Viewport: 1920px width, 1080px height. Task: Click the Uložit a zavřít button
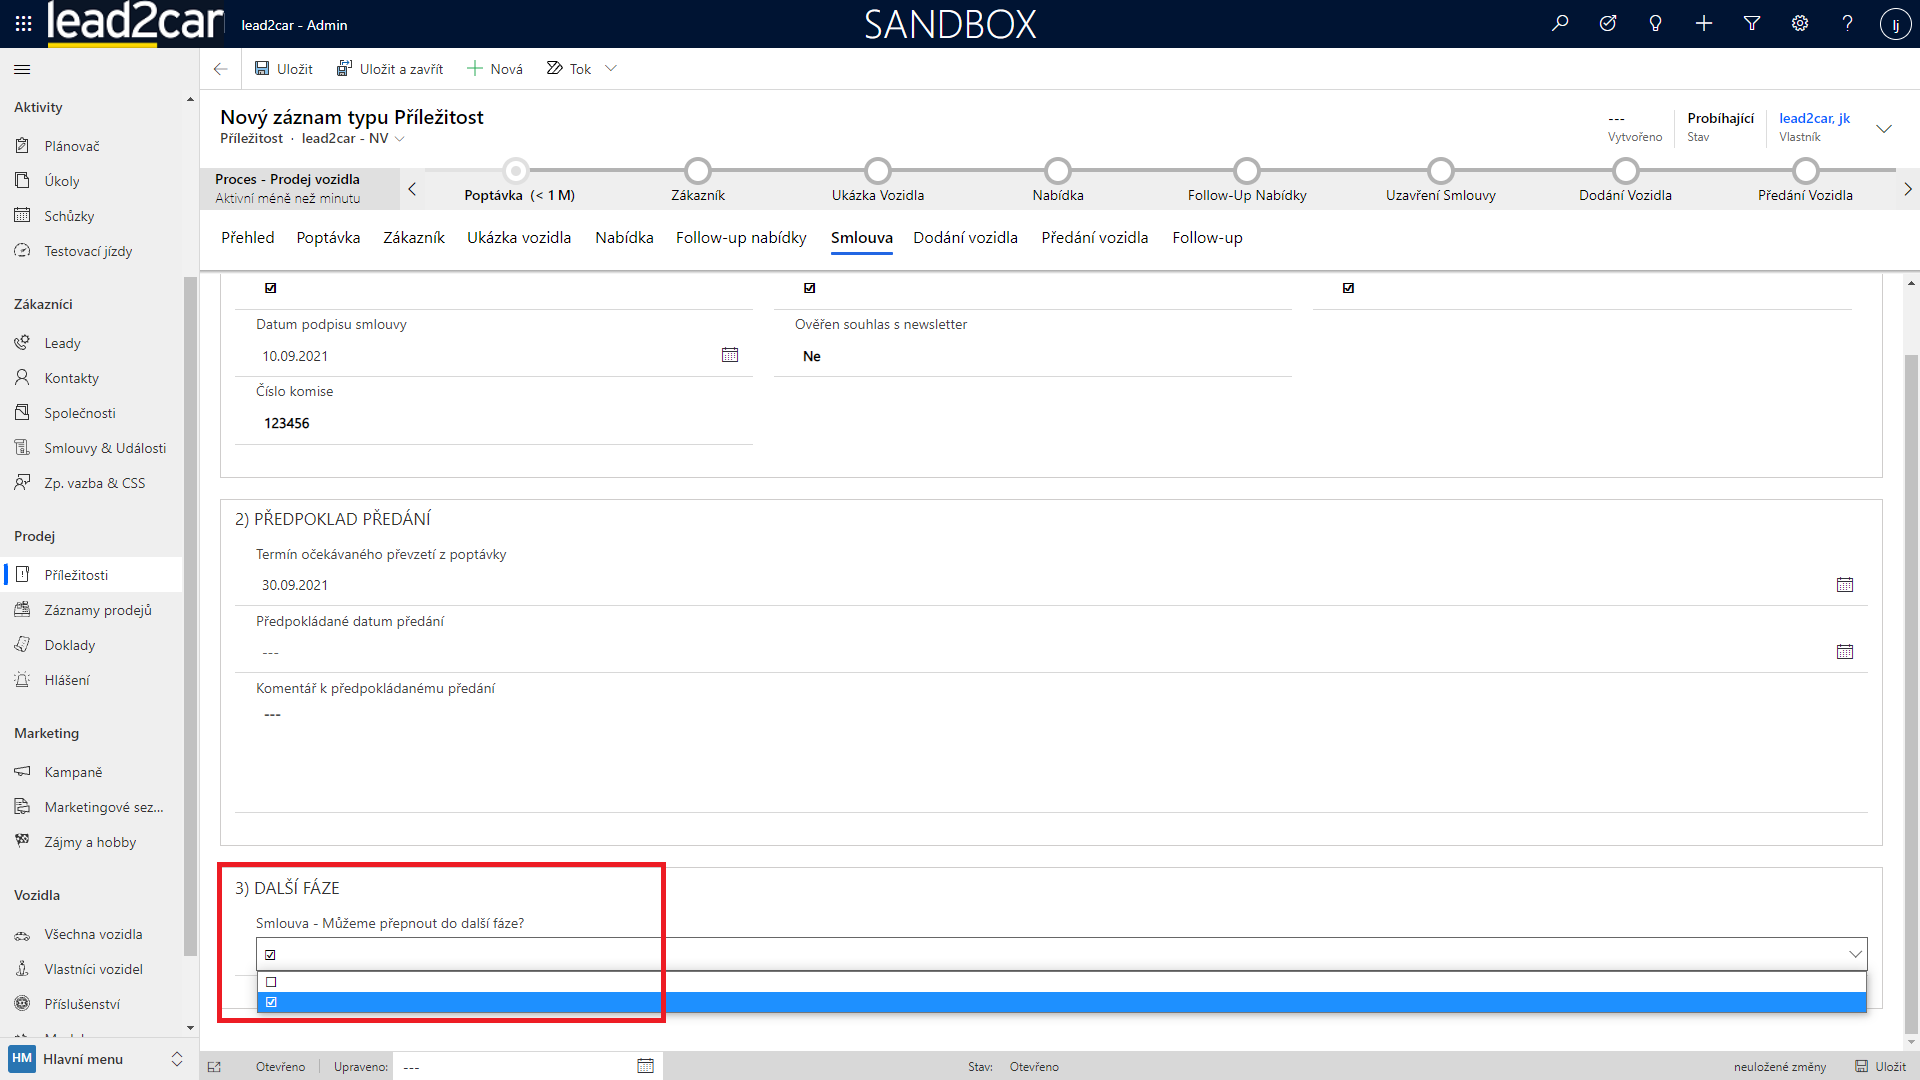coord(390,69)
